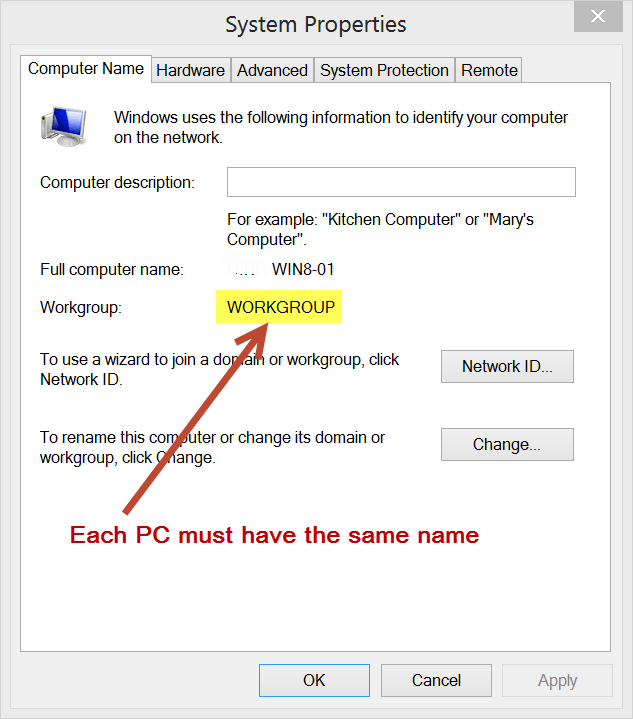Click the "Computer description:" label

[117, 182]
